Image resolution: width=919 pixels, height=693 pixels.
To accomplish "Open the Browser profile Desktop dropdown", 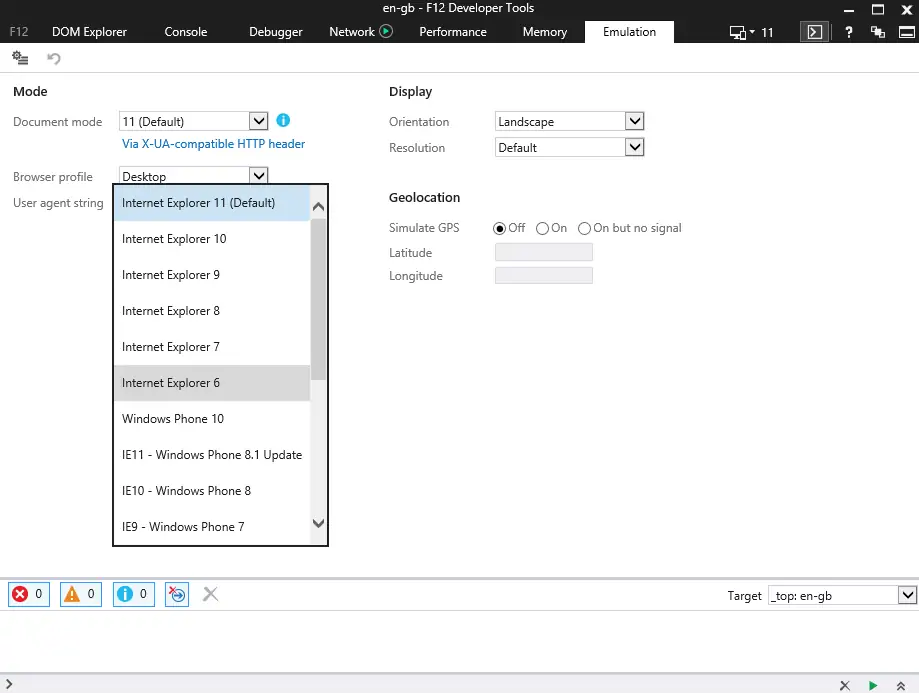I will [193, 175].
